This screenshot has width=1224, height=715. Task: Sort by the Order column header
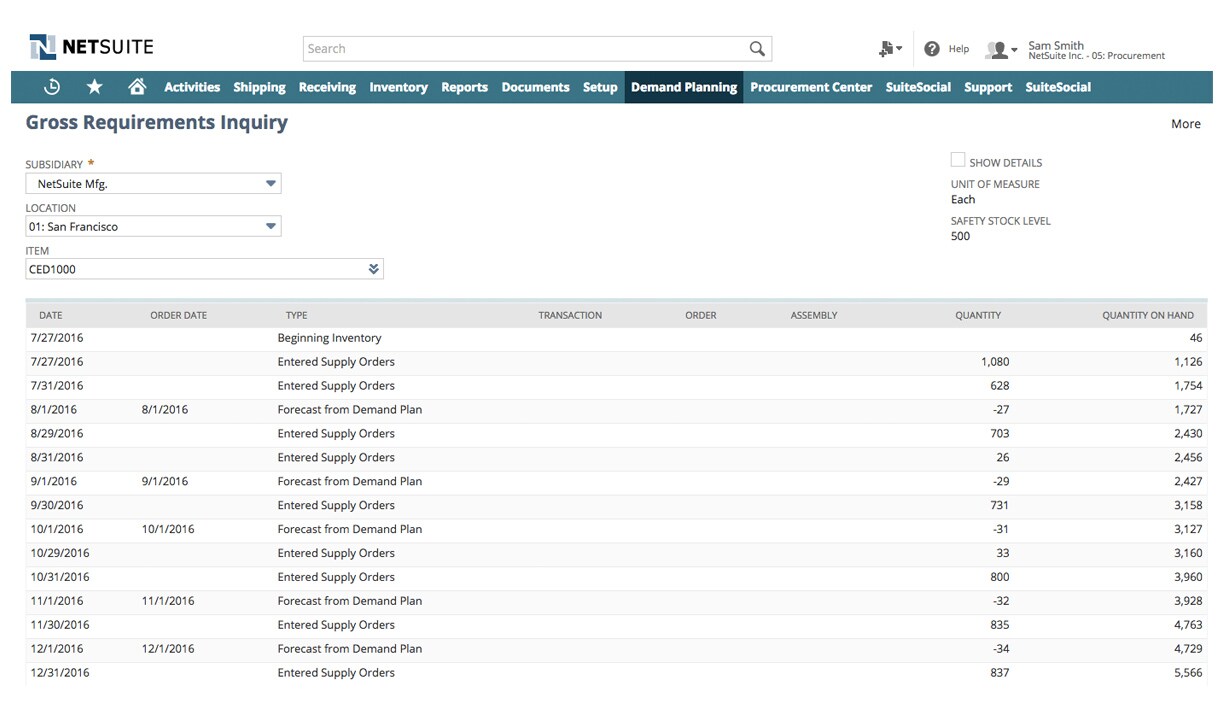point(701,315)
